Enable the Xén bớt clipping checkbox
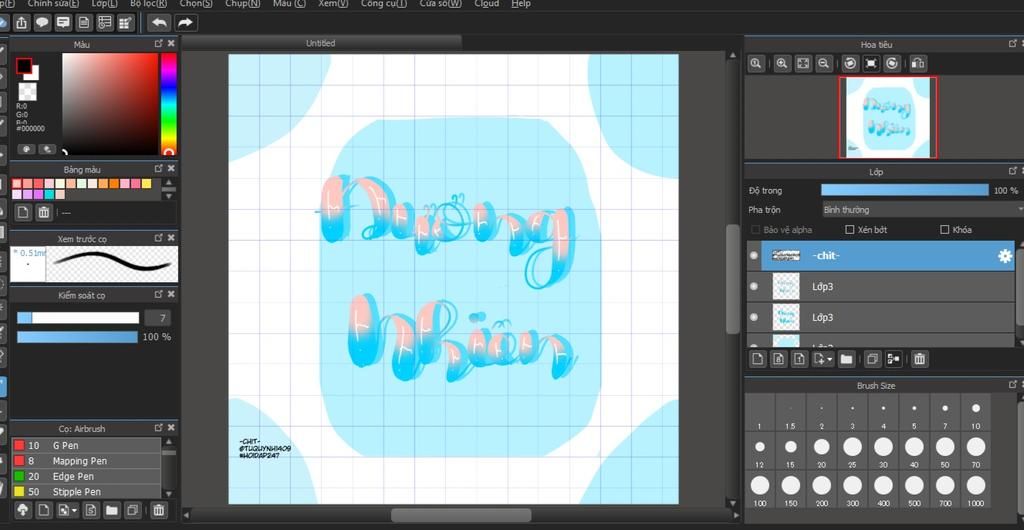The height and width of the screenshot is (530, 1024). [850, 230]
